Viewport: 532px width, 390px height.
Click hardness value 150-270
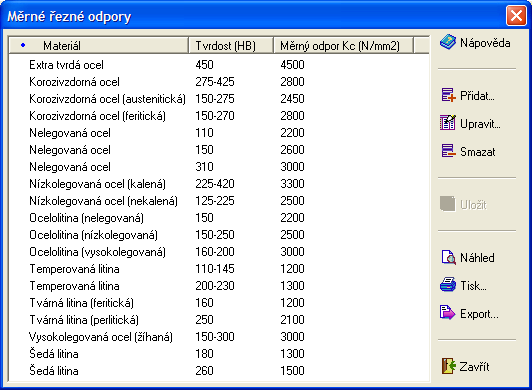215,116
